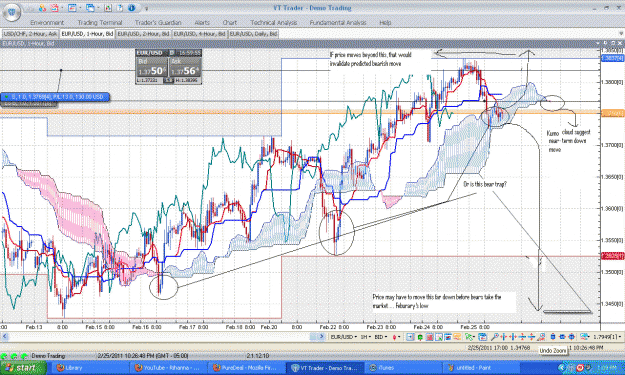Viewport: 625px width, 375px height.
Task: Click the single window layout icon in top toolbar
Action: (x=72, y=8)
